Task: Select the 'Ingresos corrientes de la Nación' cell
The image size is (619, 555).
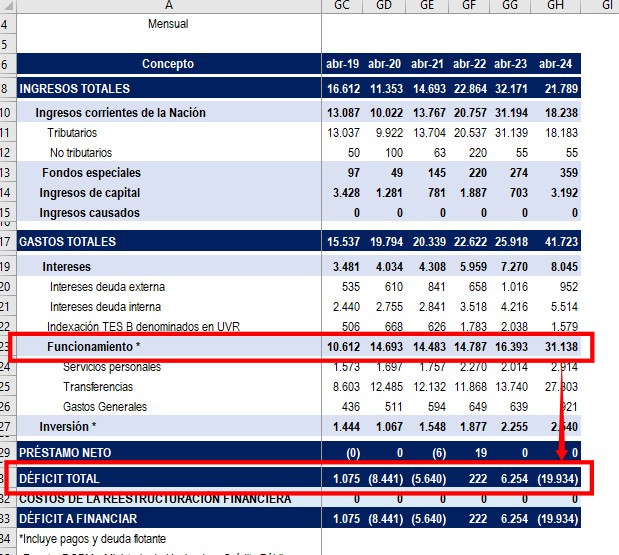Action: click(x=169, y=112)
